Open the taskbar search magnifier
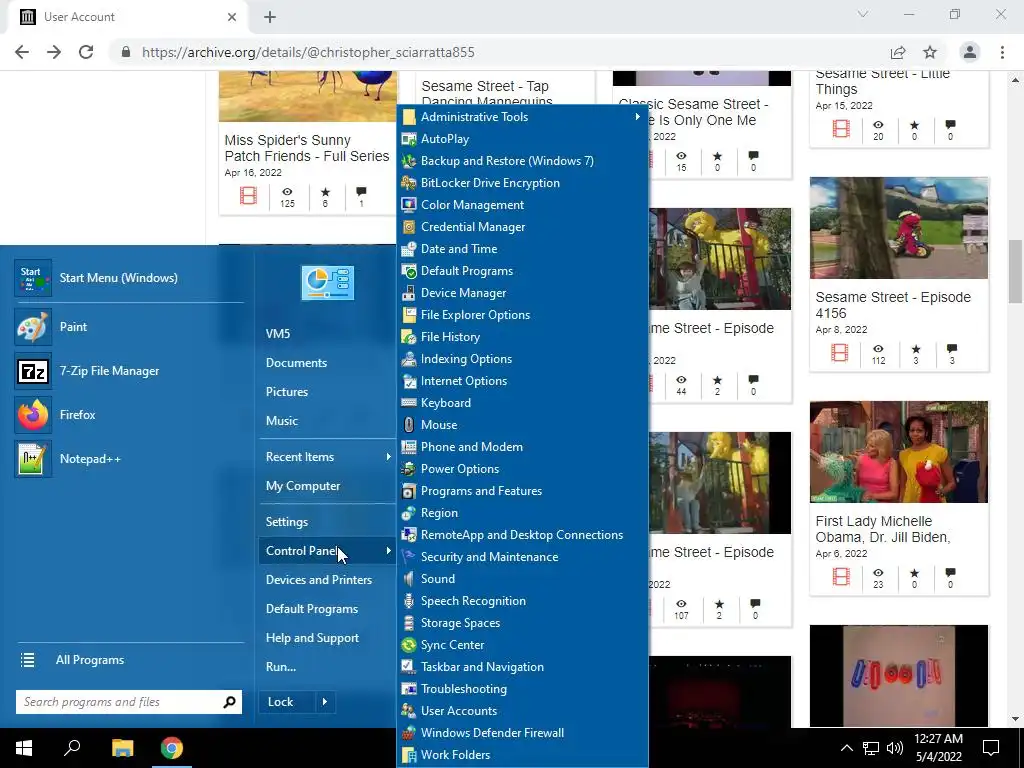 coord(72,748)
